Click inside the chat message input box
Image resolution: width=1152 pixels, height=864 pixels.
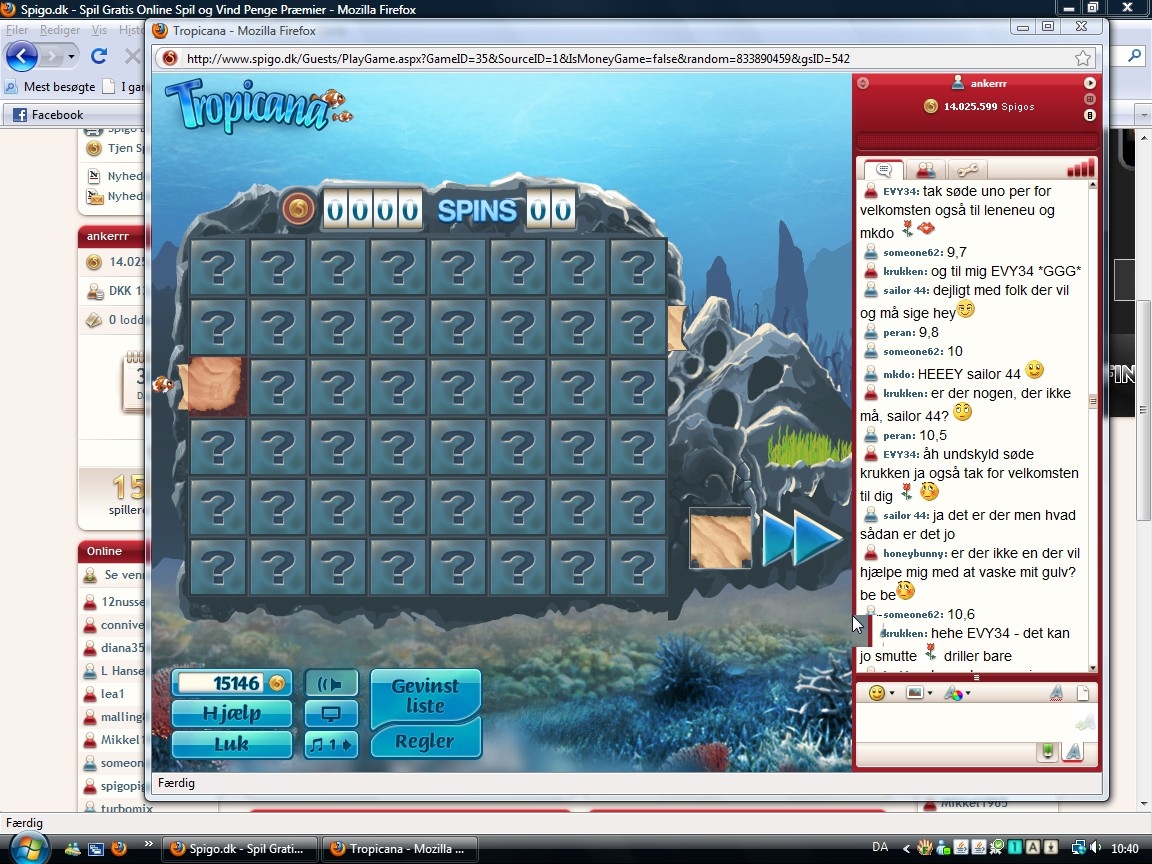960,724
